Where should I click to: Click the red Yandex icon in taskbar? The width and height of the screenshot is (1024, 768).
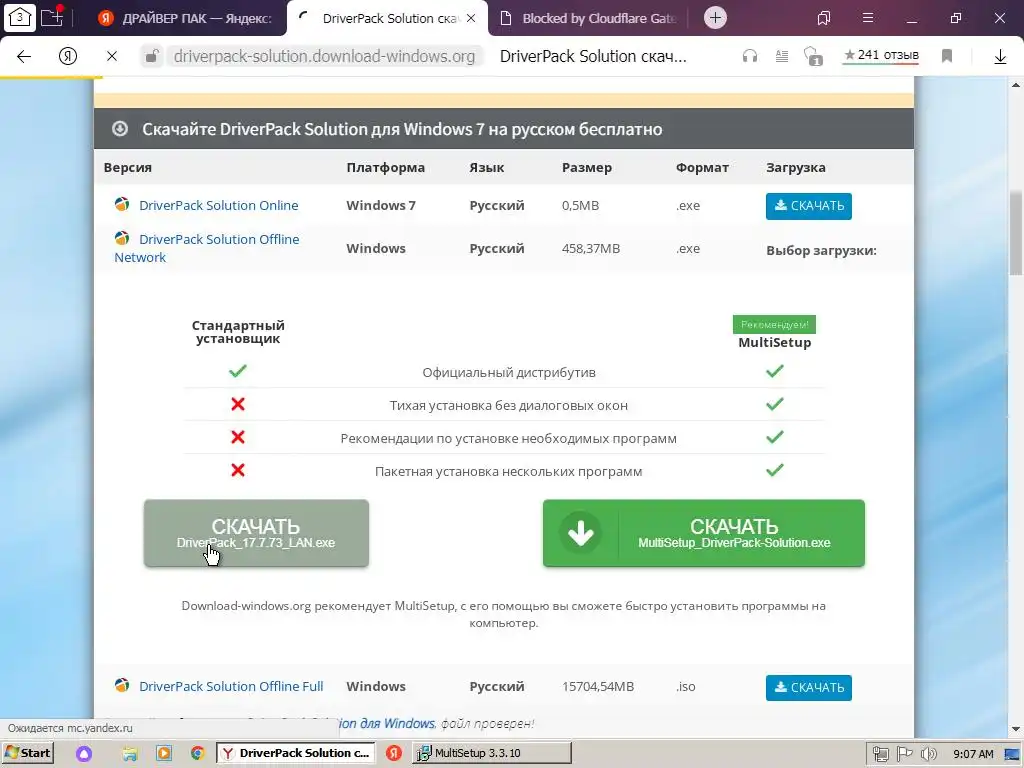394,753
